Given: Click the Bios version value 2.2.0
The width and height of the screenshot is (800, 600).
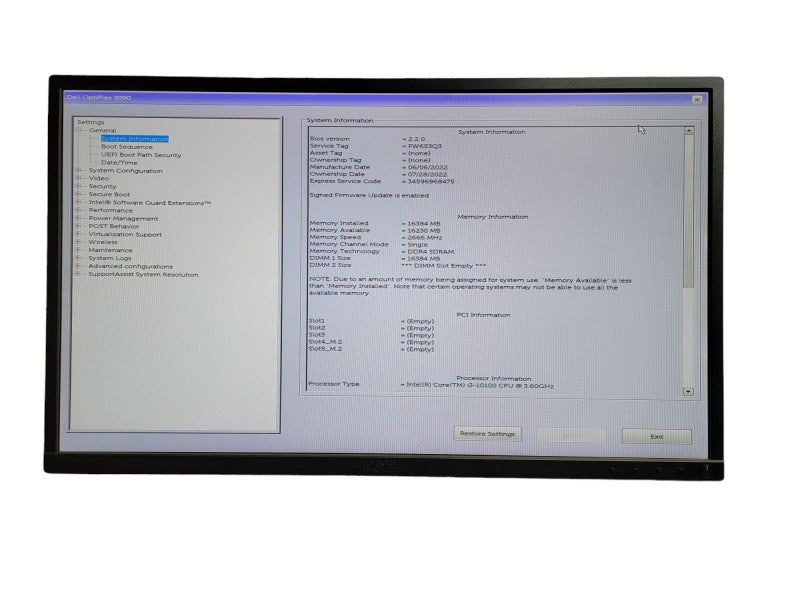Looking at the screenshot, I should [x=416, y=139].
